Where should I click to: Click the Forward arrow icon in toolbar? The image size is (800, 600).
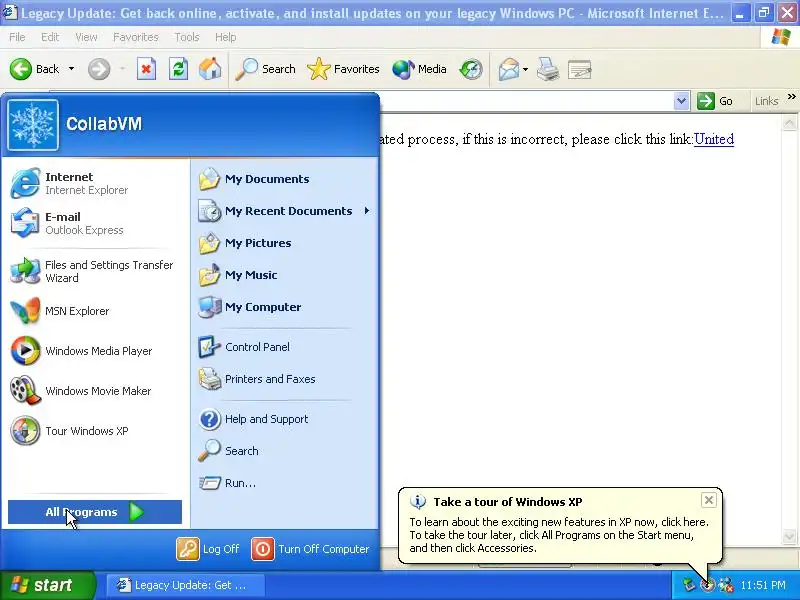(x=98, y=69)
